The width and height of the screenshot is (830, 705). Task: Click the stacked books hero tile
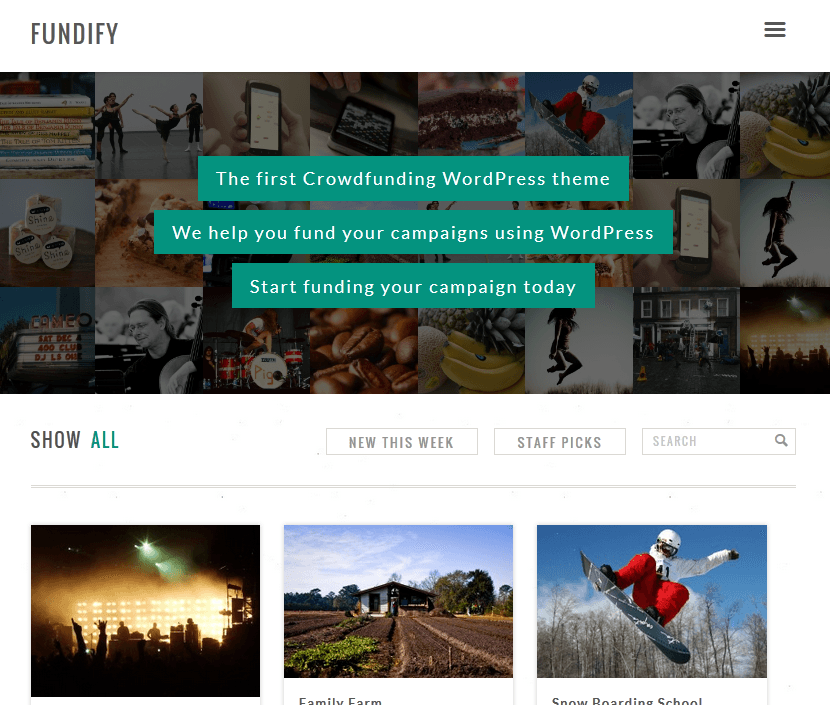click(x=48, y=125)
